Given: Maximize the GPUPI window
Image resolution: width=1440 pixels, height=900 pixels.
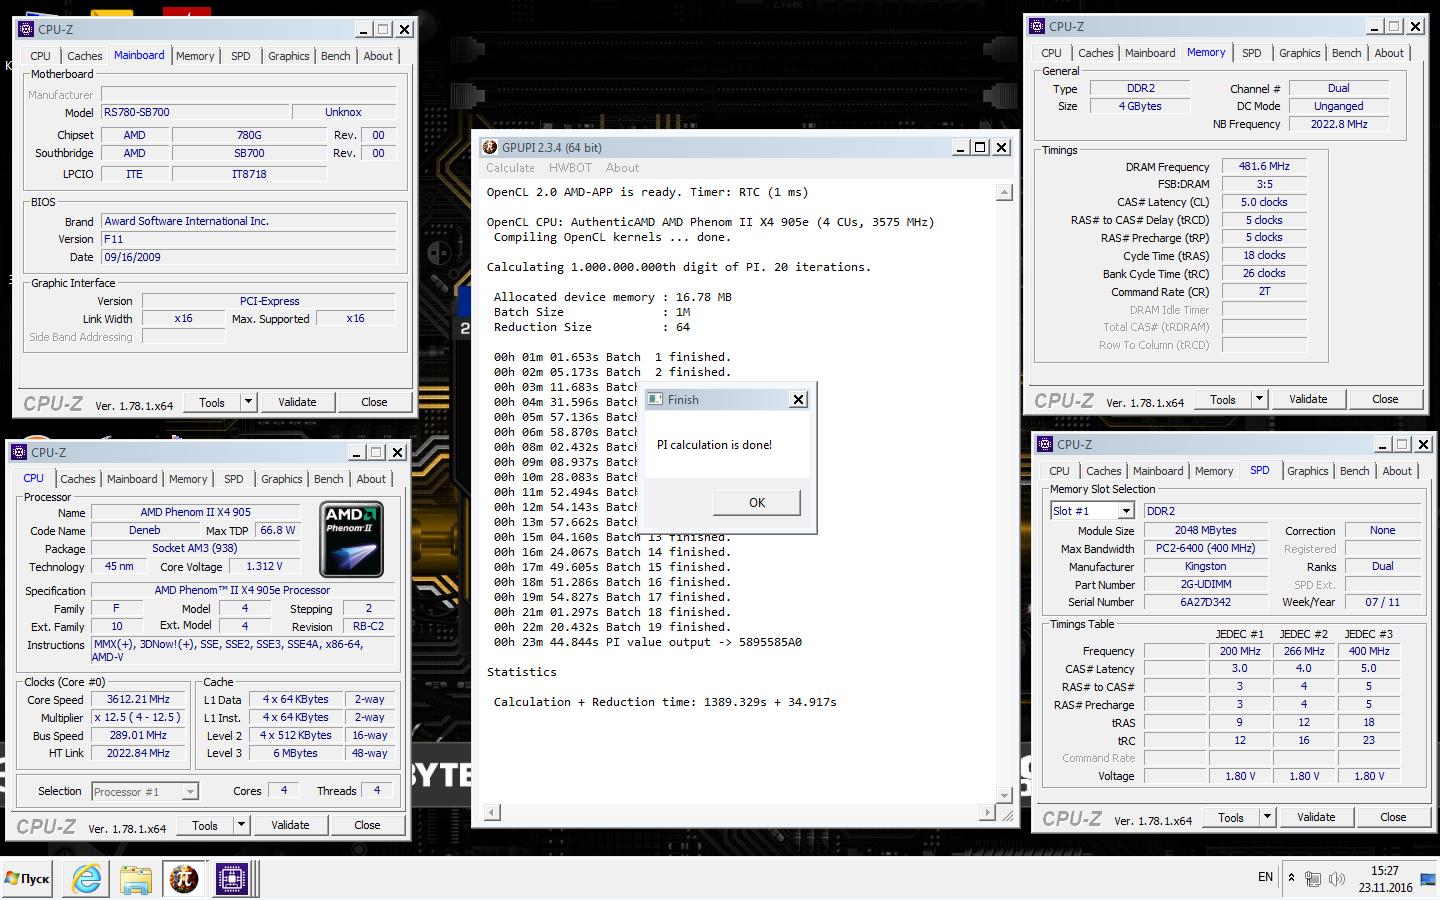Looking at the screenshot, I should tap(981, 147).
